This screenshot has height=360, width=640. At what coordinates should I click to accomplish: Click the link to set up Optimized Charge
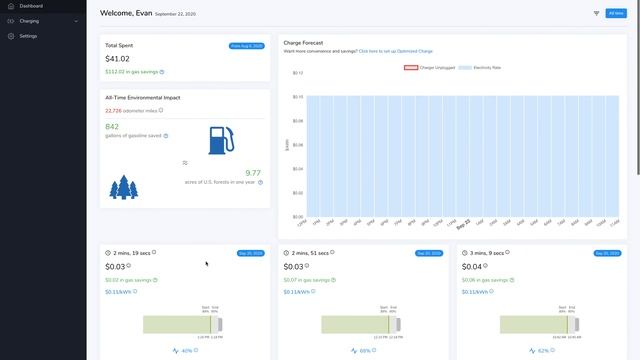click(396, 51)
